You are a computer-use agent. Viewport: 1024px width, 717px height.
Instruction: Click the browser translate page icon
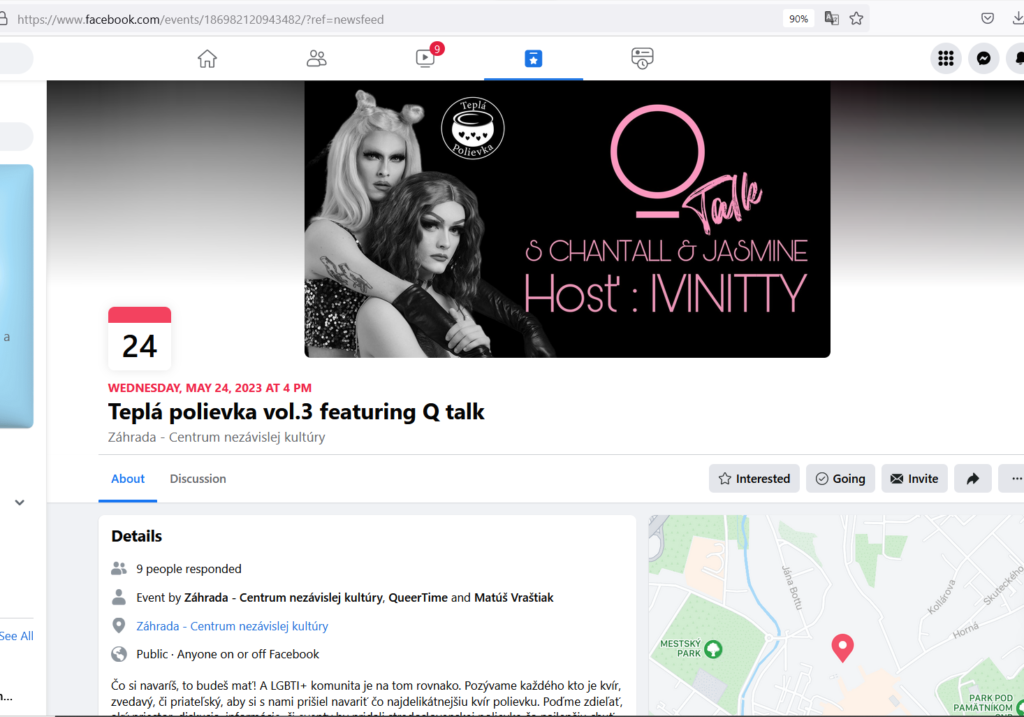pos(831,19)
